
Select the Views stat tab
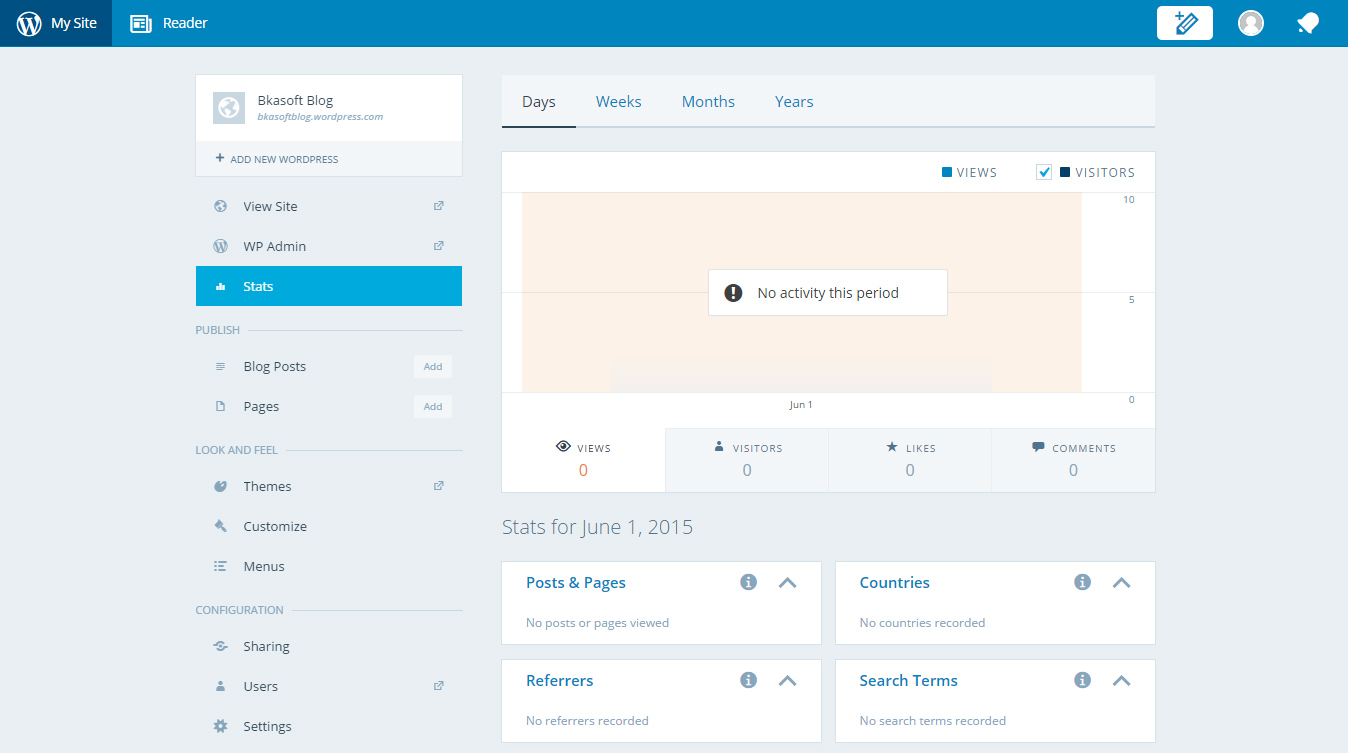click(583, 460)
